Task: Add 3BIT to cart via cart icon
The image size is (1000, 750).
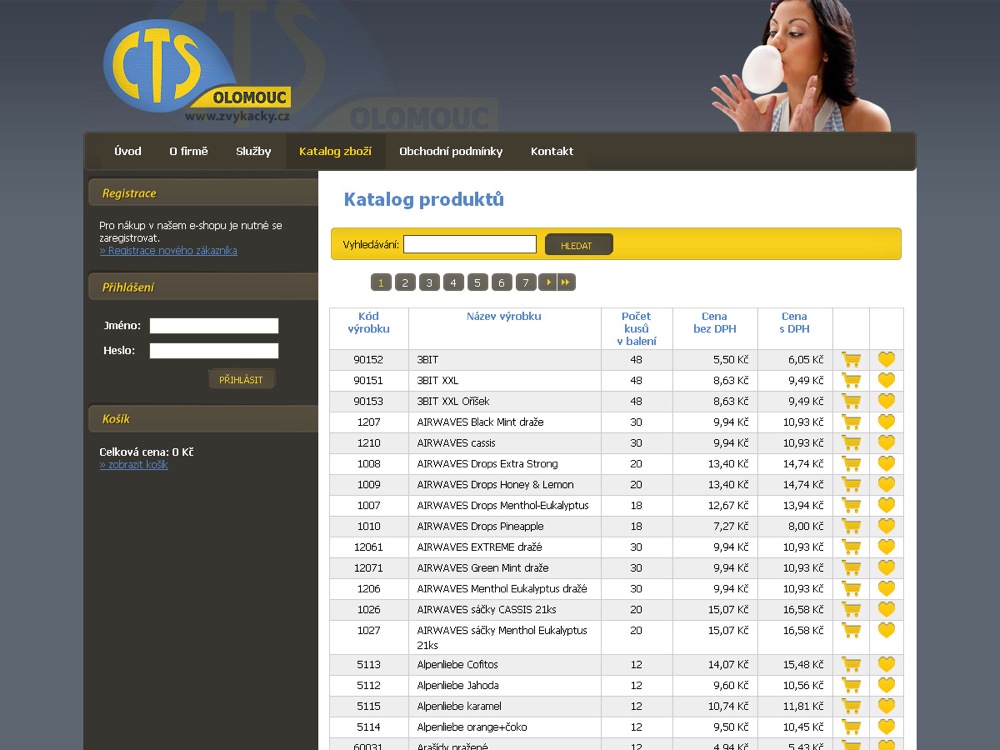Action: point(851,359)
